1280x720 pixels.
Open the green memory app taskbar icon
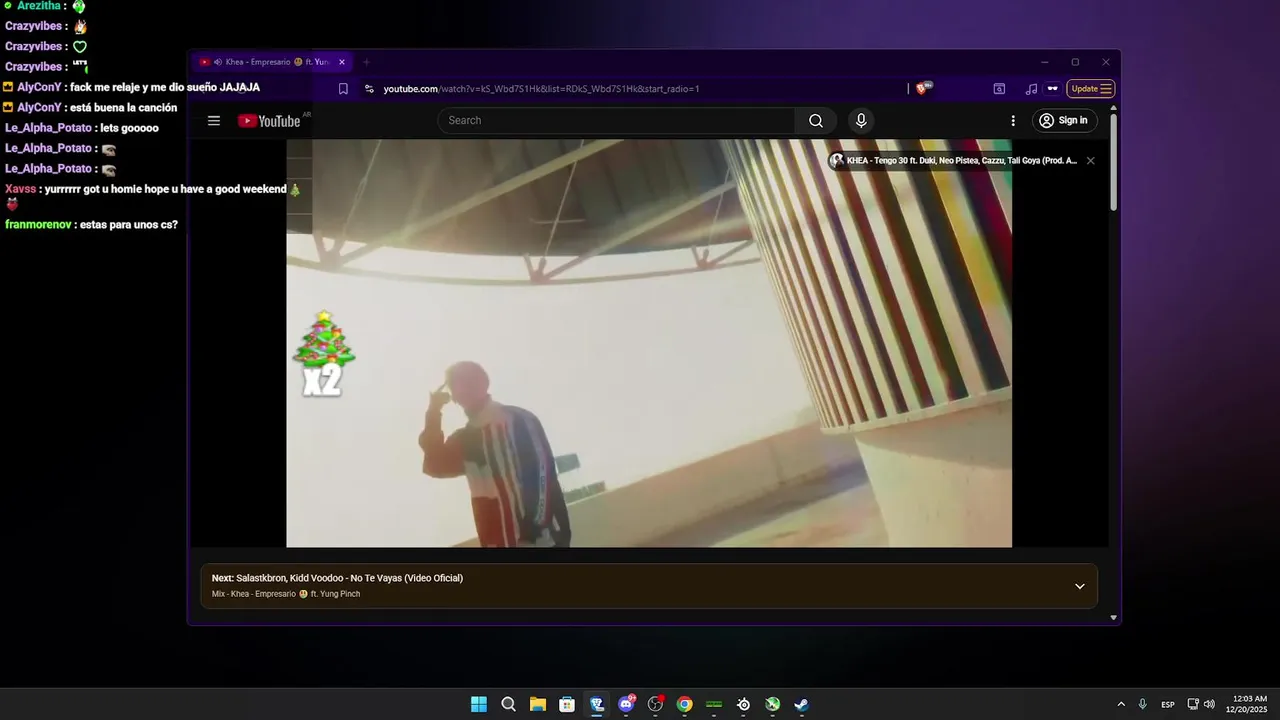click(x=714, y=704)
